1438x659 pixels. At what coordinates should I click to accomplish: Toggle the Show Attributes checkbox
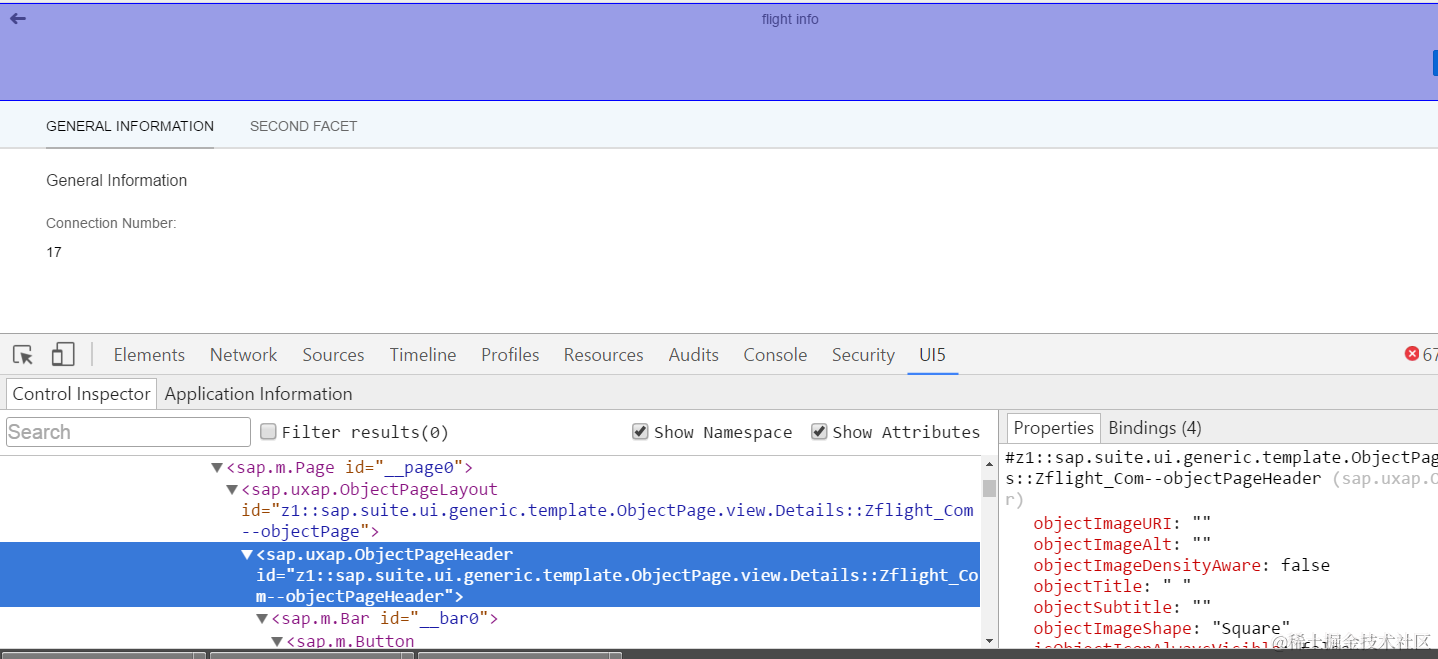pyautogui.click(x=819, y=432)
